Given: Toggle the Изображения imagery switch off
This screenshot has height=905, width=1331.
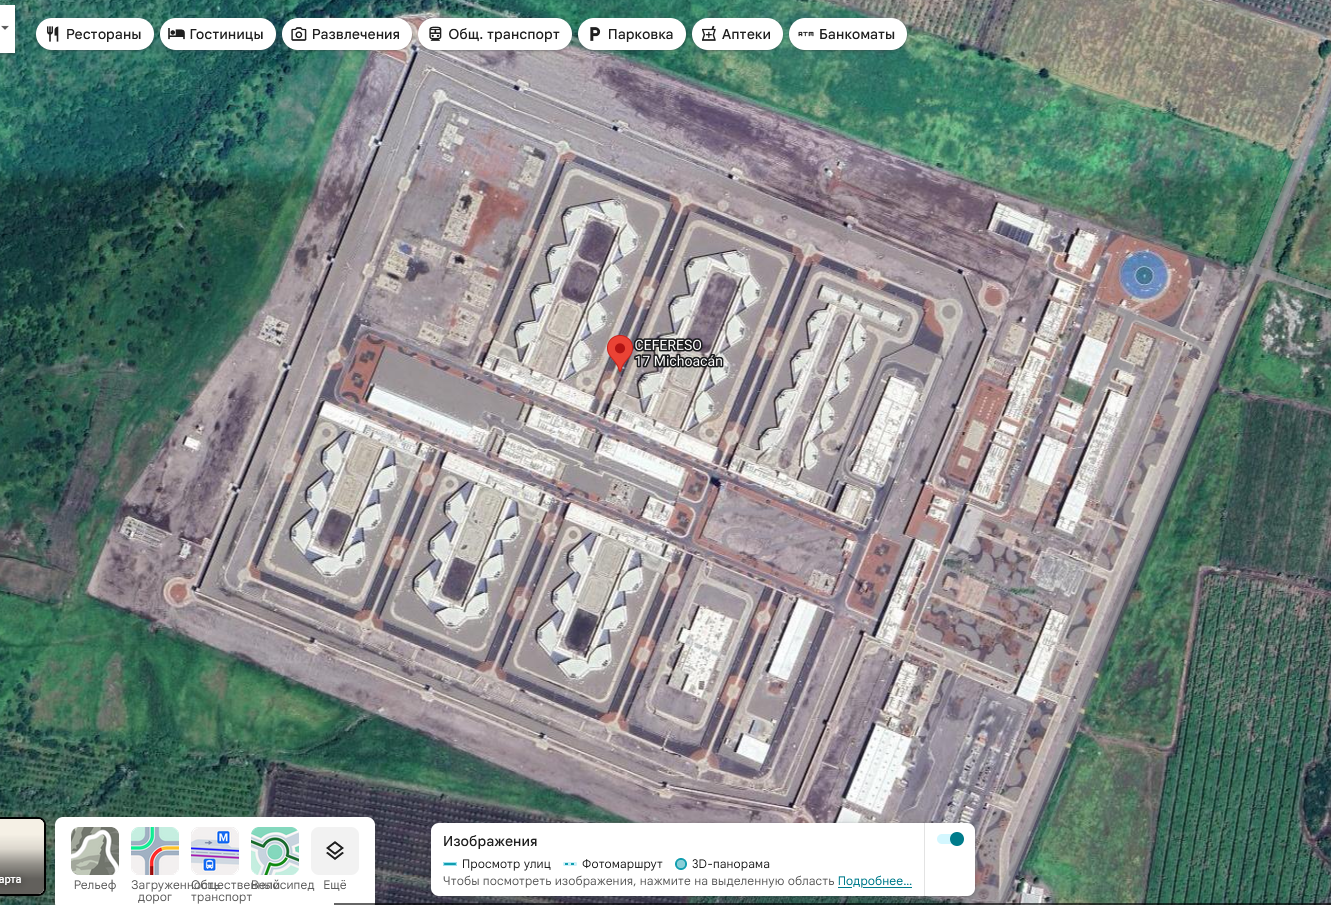Looking at the screenshot, I should pyautogui.click(x=950, y=839).
